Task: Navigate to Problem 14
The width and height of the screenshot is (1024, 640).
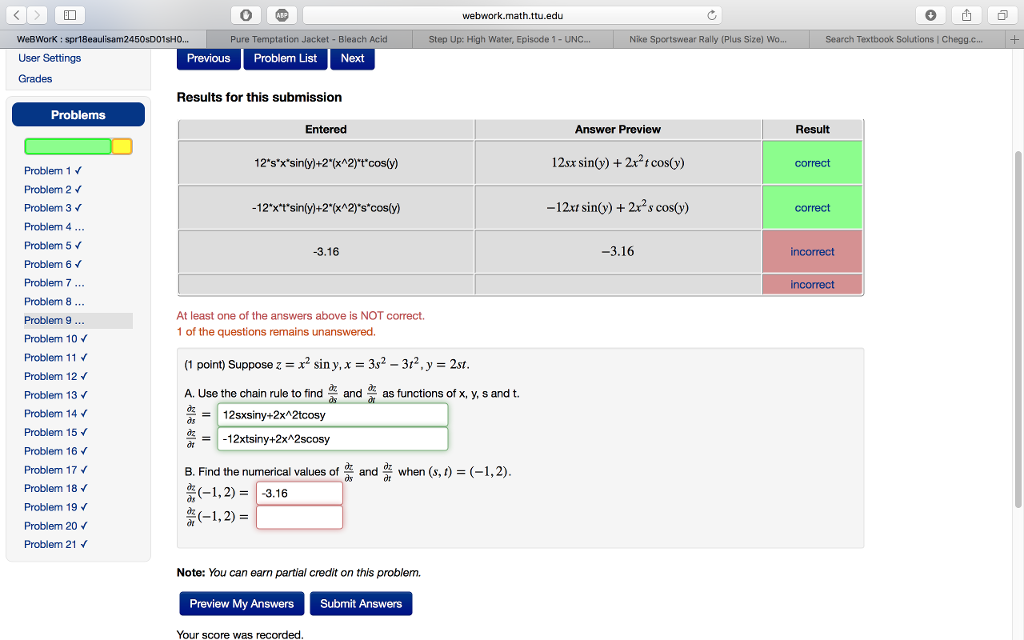Action: point(52,413)
